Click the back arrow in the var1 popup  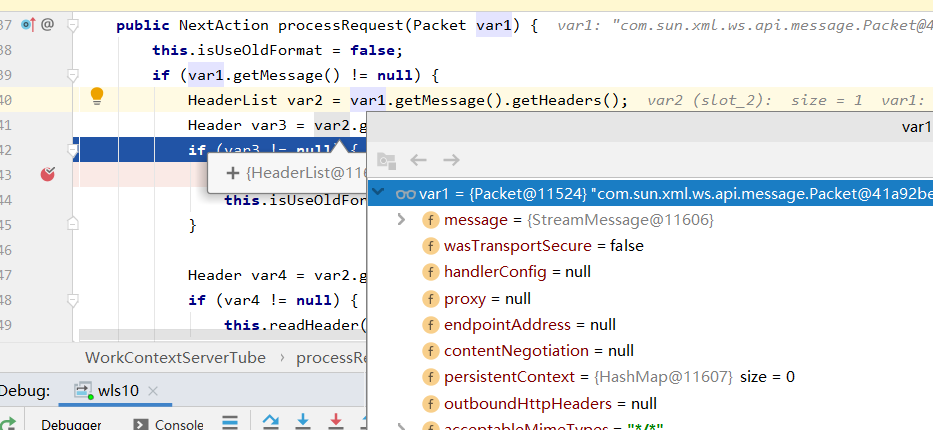(419, 160)
